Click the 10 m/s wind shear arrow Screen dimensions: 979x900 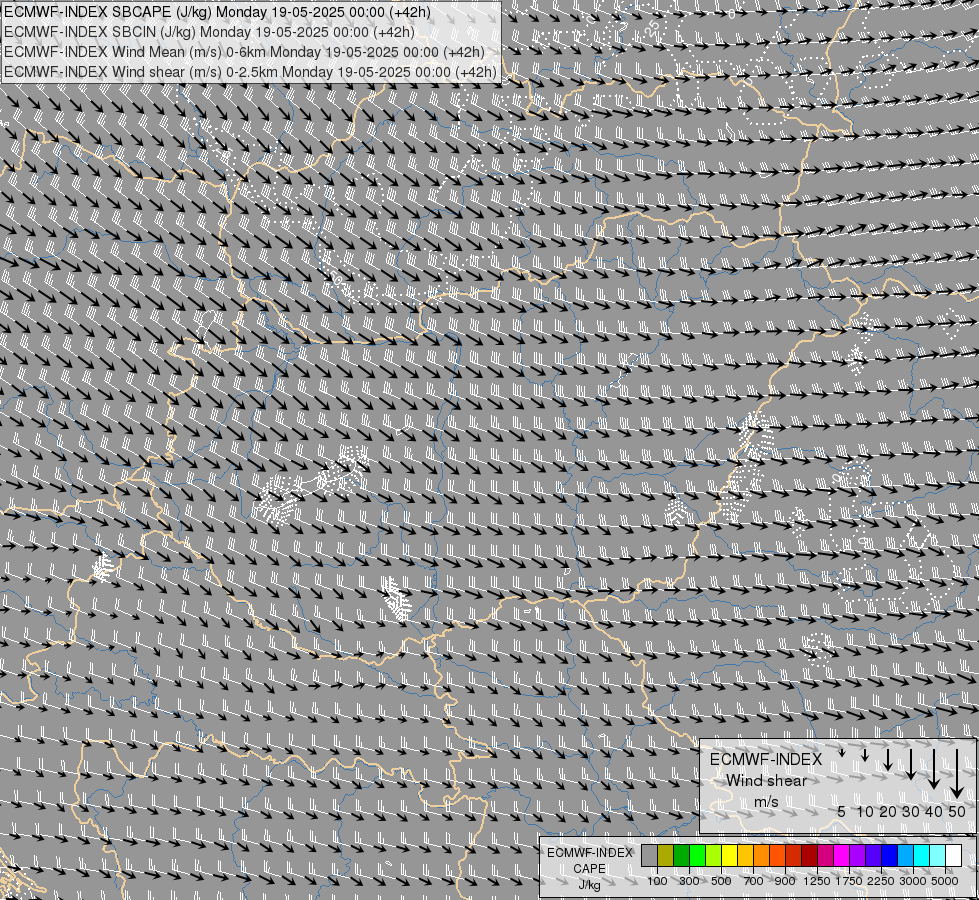pyautogui.click(x=865, y=755)
